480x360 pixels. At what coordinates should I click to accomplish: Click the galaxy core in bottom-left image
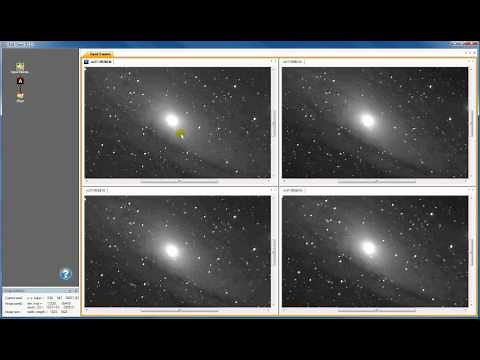point(171,250)
